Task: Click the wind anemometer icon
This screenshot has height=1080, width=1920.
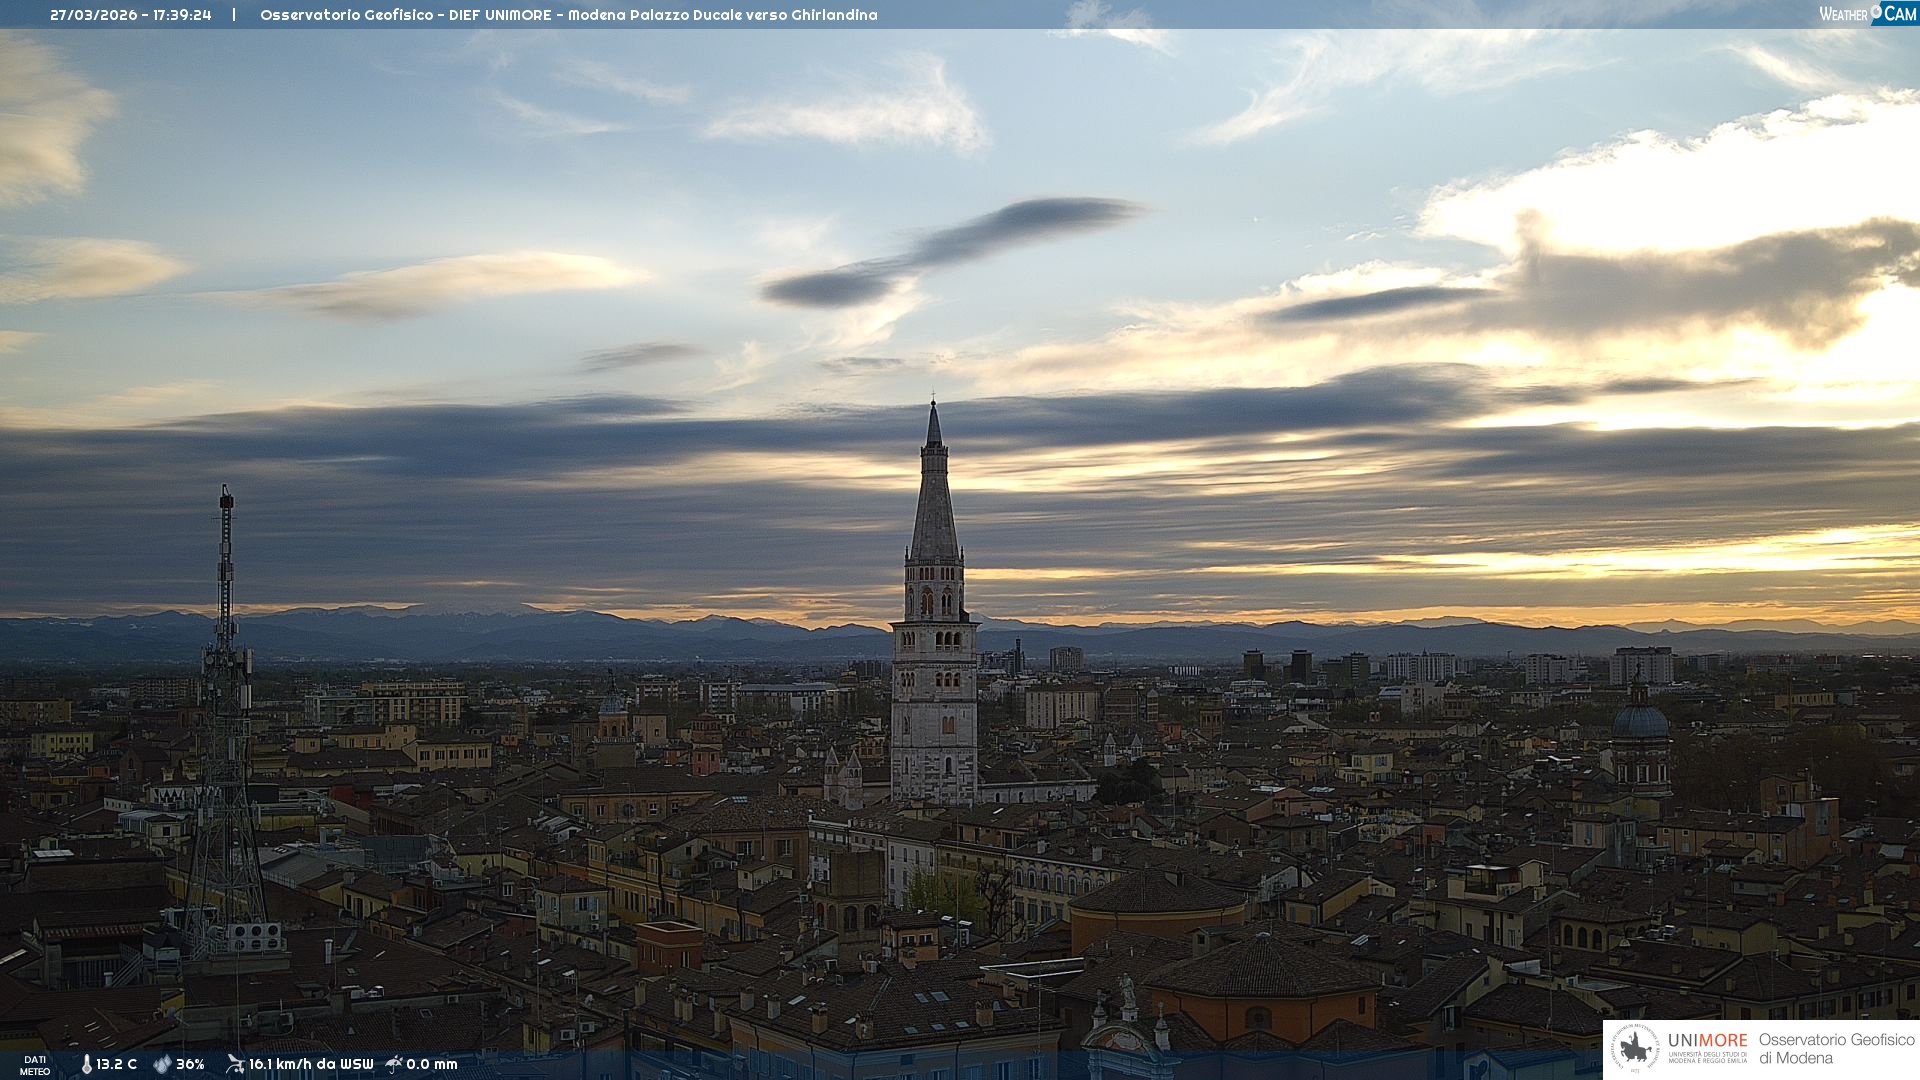Action: (235, 1064)
